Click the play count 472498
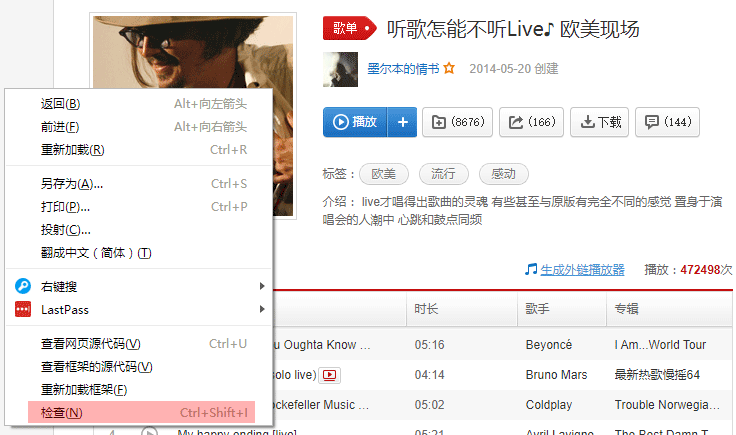The image size is (736, 435). [x=700, y=270]
